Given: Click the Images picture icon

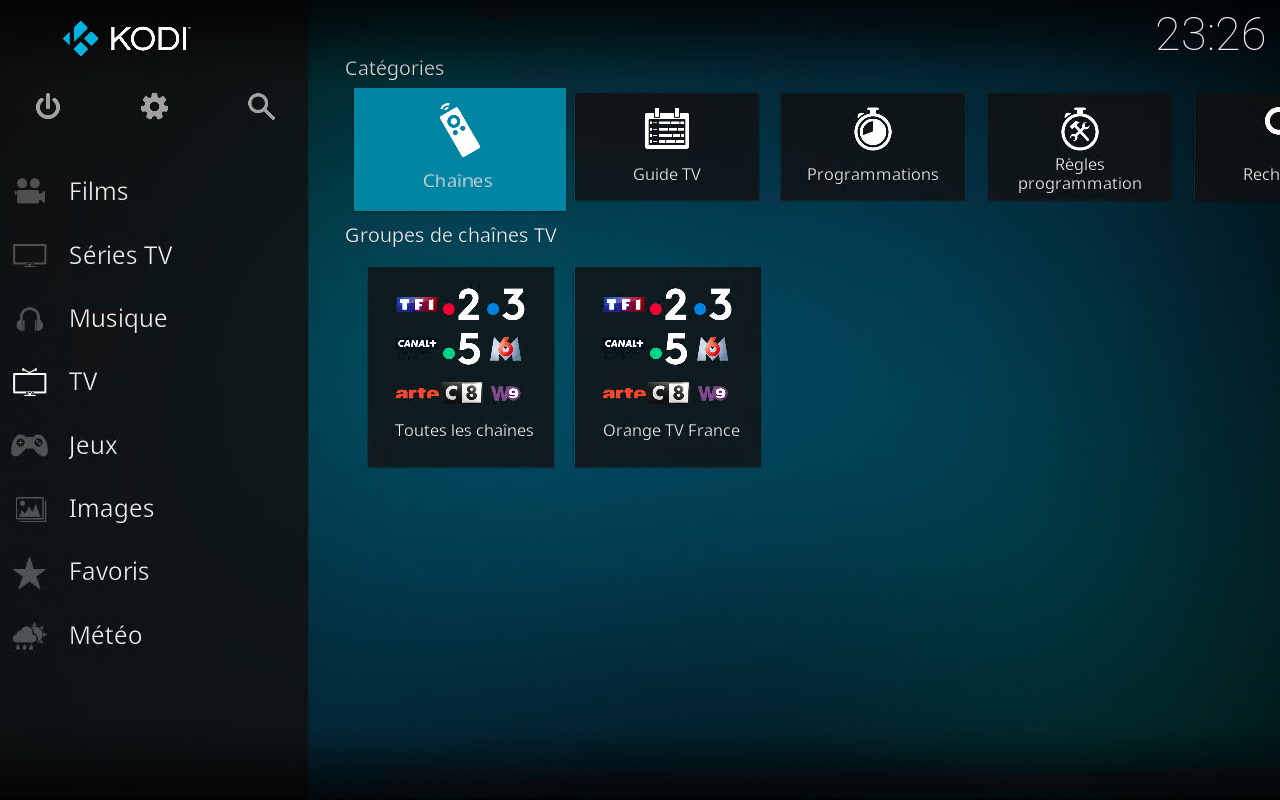Looking at the screenshot, I should [x=30, y=509].
